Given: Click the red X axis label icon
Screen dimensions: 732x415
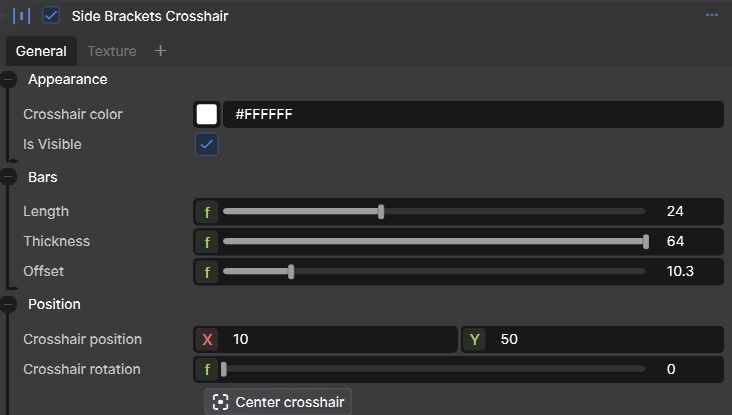Looking at the screenshot, I should click(x=207, y=339).
